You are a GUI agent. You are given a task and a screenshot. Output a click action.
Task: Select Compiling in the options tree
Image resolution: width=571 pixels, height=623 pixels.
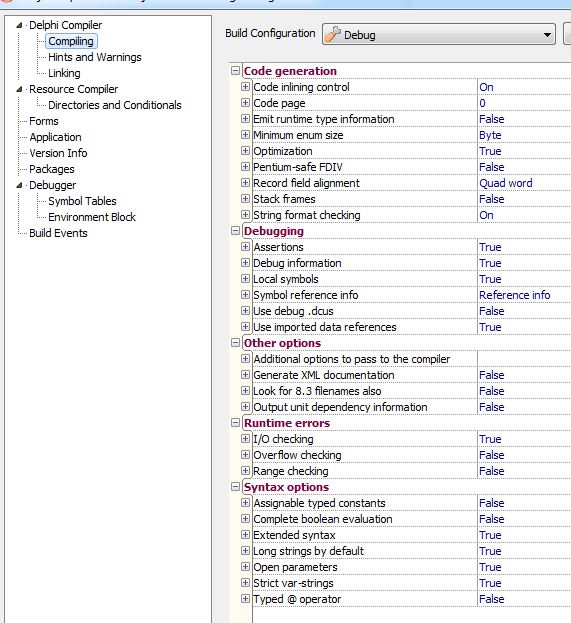[71, 41]
